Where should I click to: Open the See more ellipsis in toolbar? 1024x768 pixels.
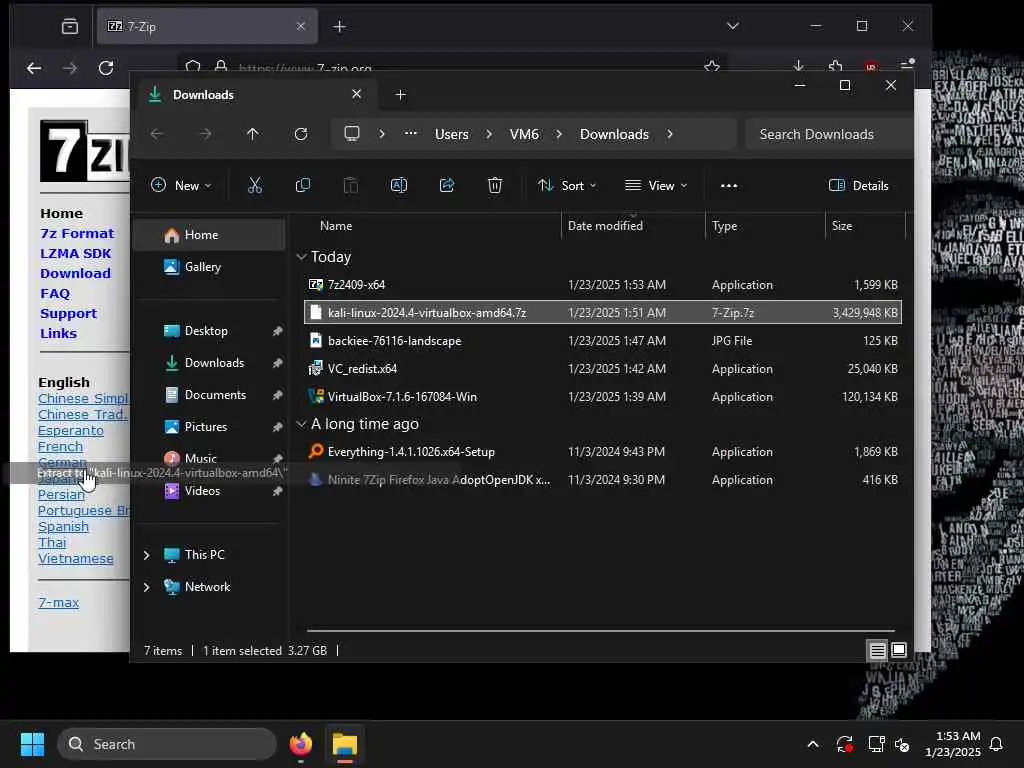(x=729, y=185)
